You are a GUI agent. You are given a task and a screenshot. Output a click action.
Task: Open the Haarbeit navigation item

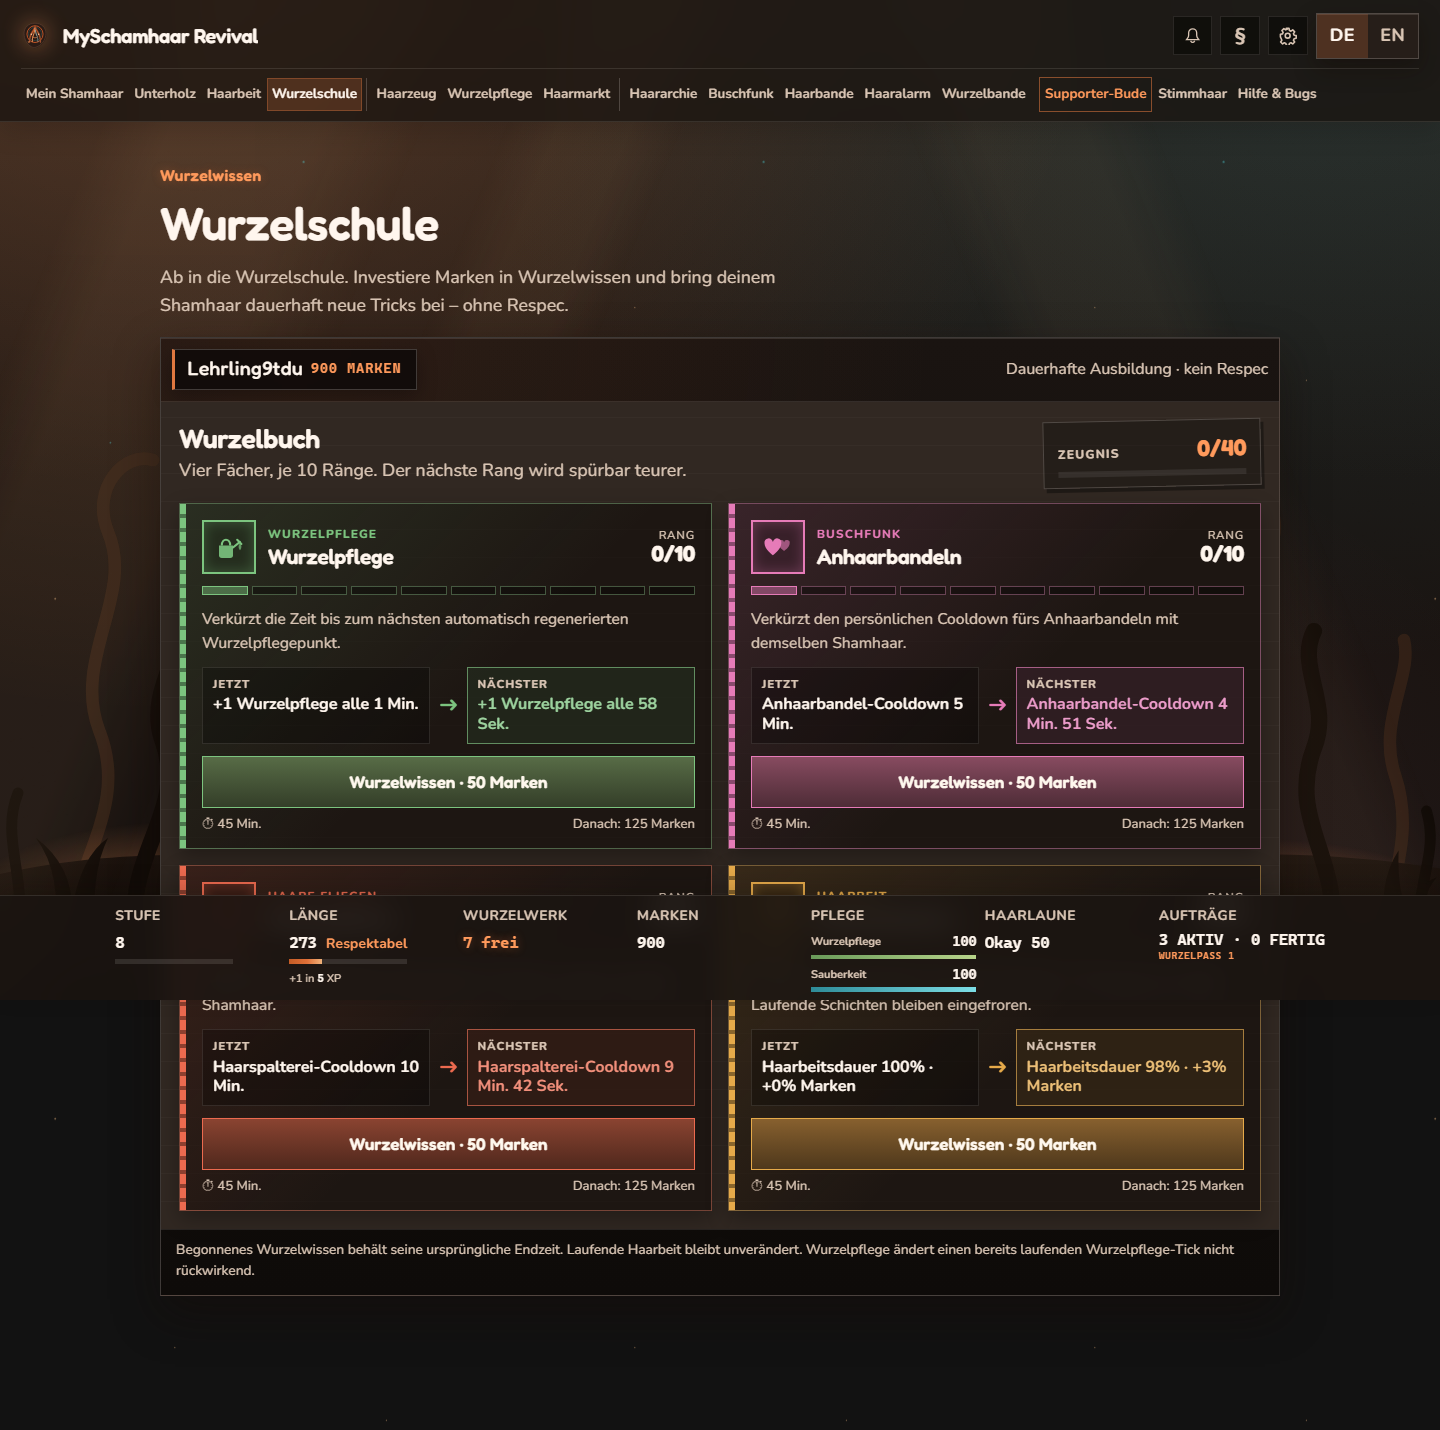[x=233, y=94]
